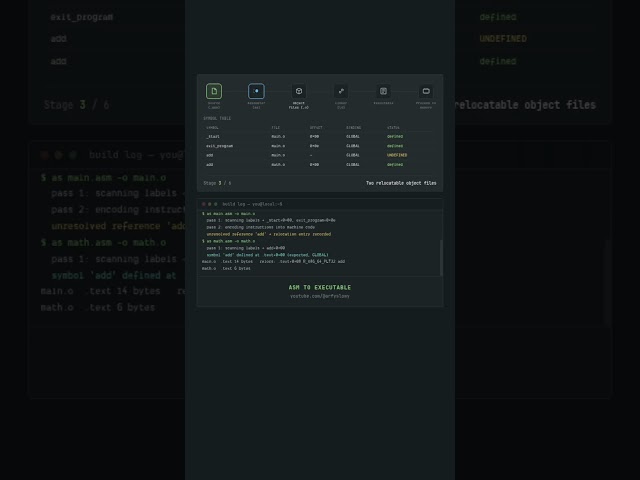The image size is (640, 480).
Task: Click the math.o file cell in the symbol table
Action: 278,164
